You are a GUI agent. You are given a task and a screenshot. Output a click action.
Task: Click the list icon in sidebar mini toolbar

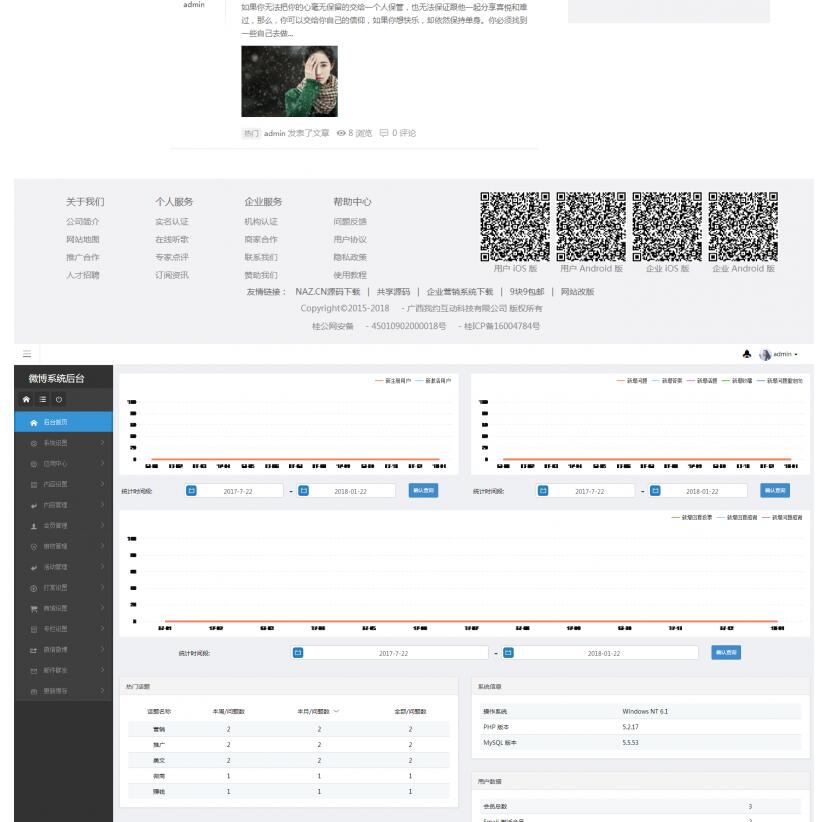coord(42,399)
